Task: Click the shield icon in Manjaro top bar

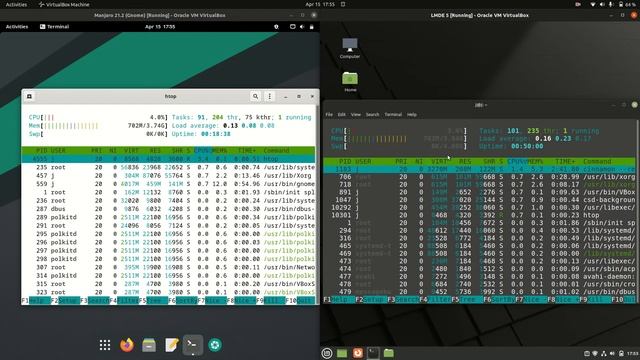Action: point(276,27)
